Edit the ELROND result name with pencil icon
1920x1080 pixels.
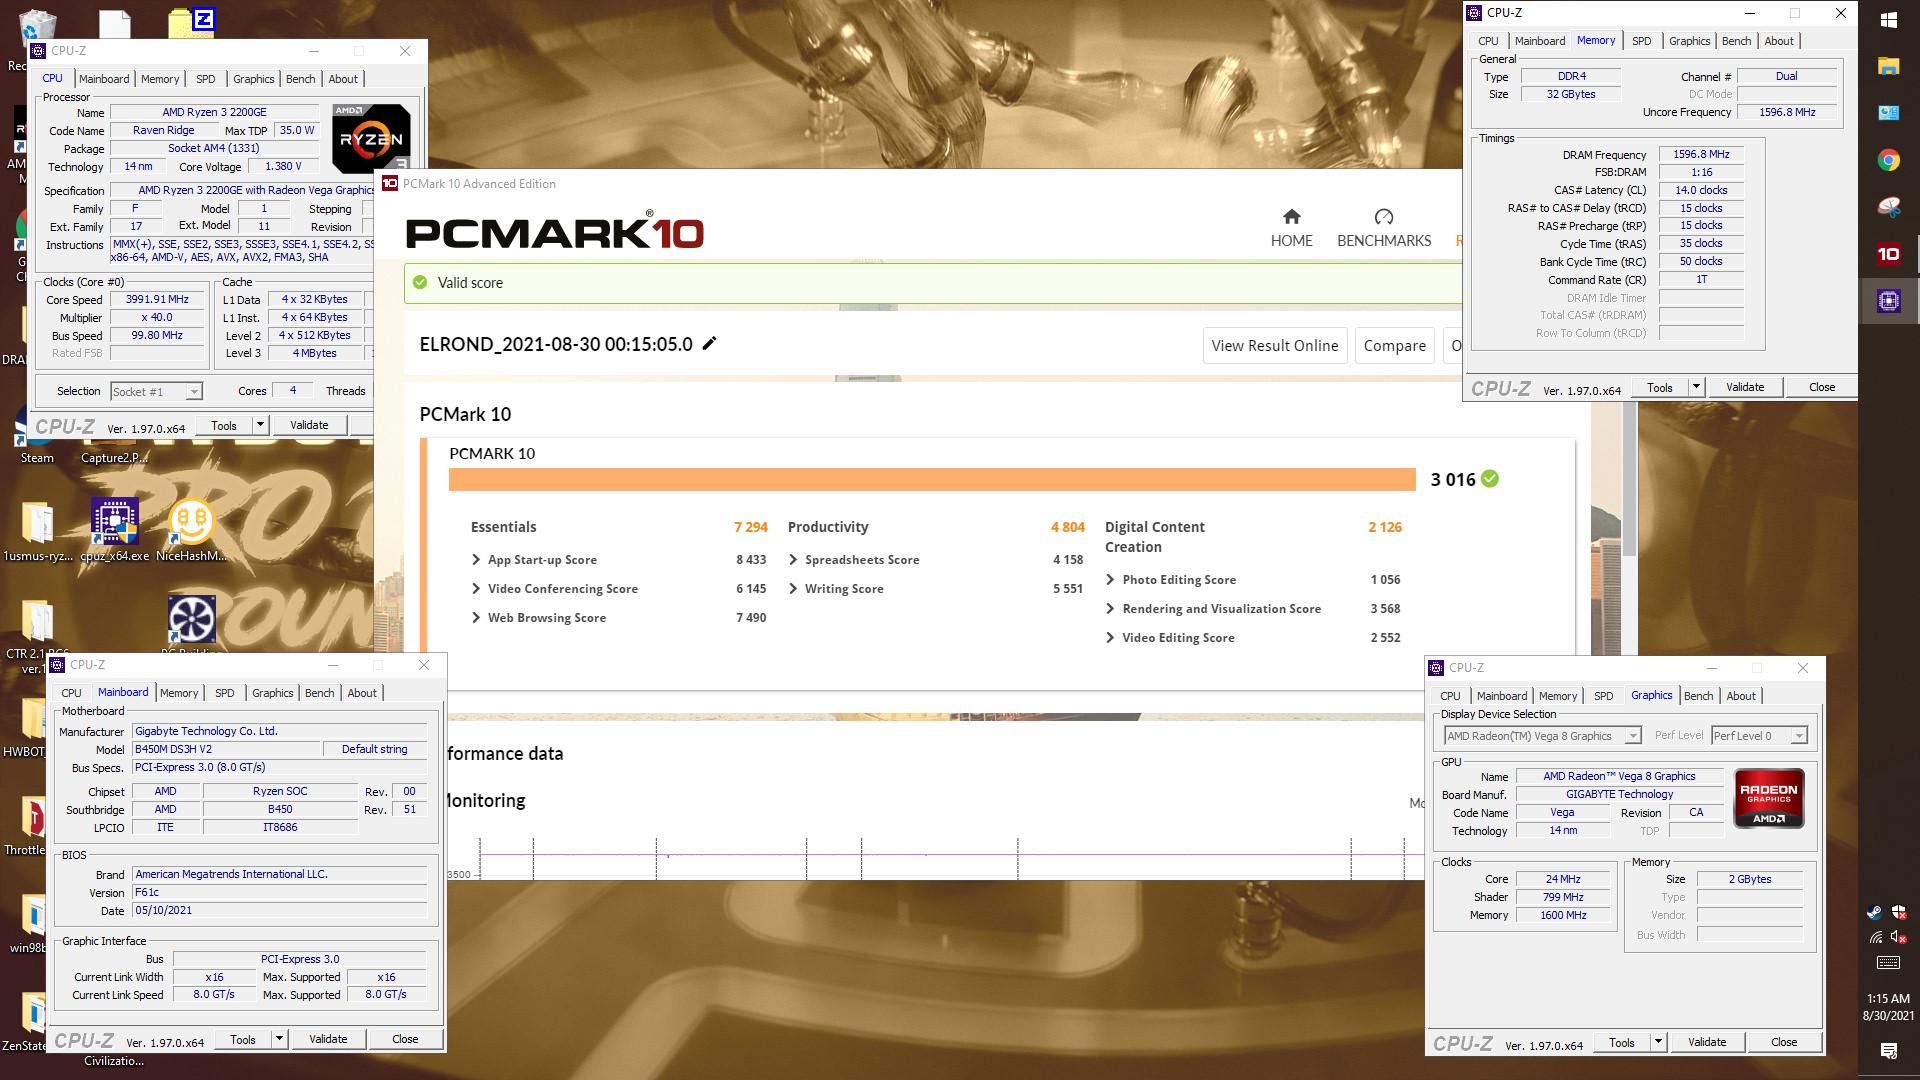coord(710,344)
